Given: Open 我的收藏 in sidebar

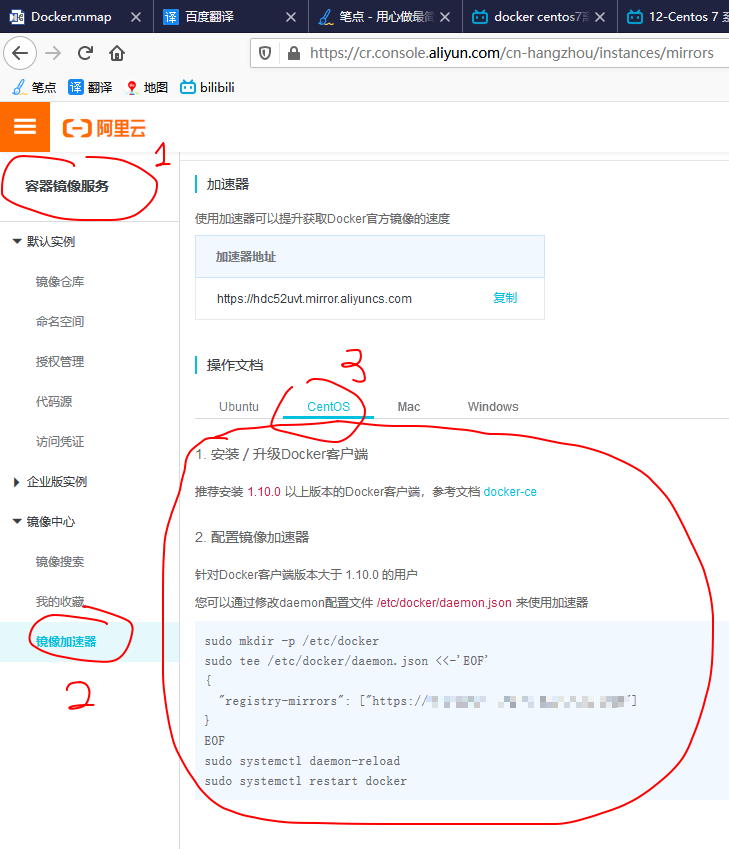Looking at the screenshot, I should pyautogui.click(x=60, y=602).
